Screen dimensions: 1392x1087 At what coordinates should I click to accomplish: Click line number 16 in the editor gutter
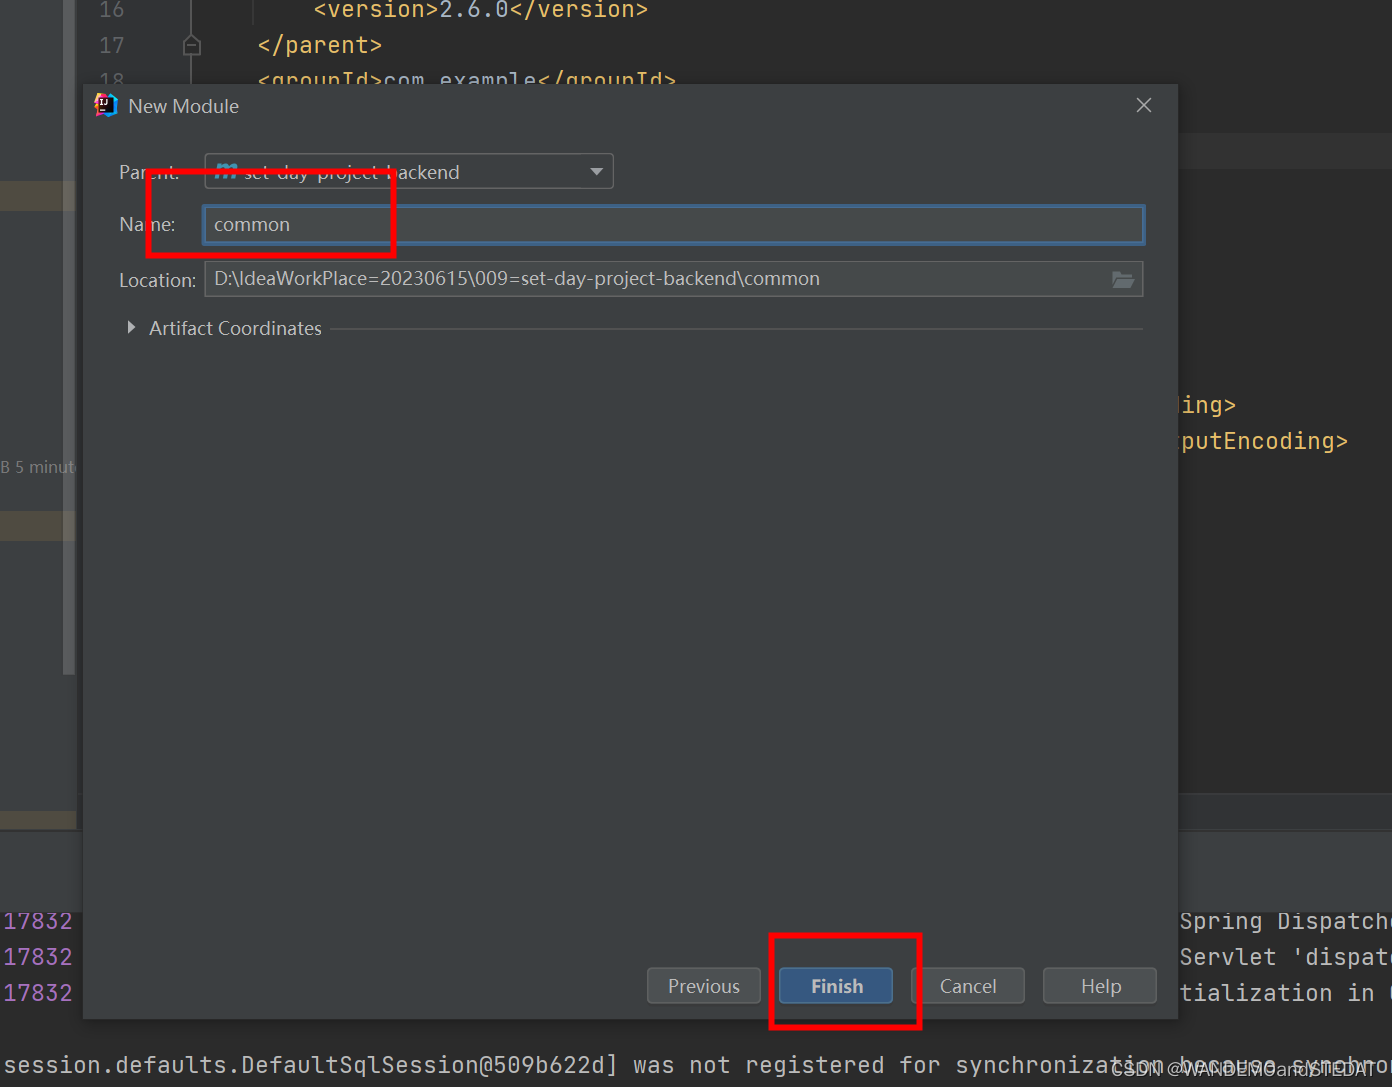coord(110,10)
